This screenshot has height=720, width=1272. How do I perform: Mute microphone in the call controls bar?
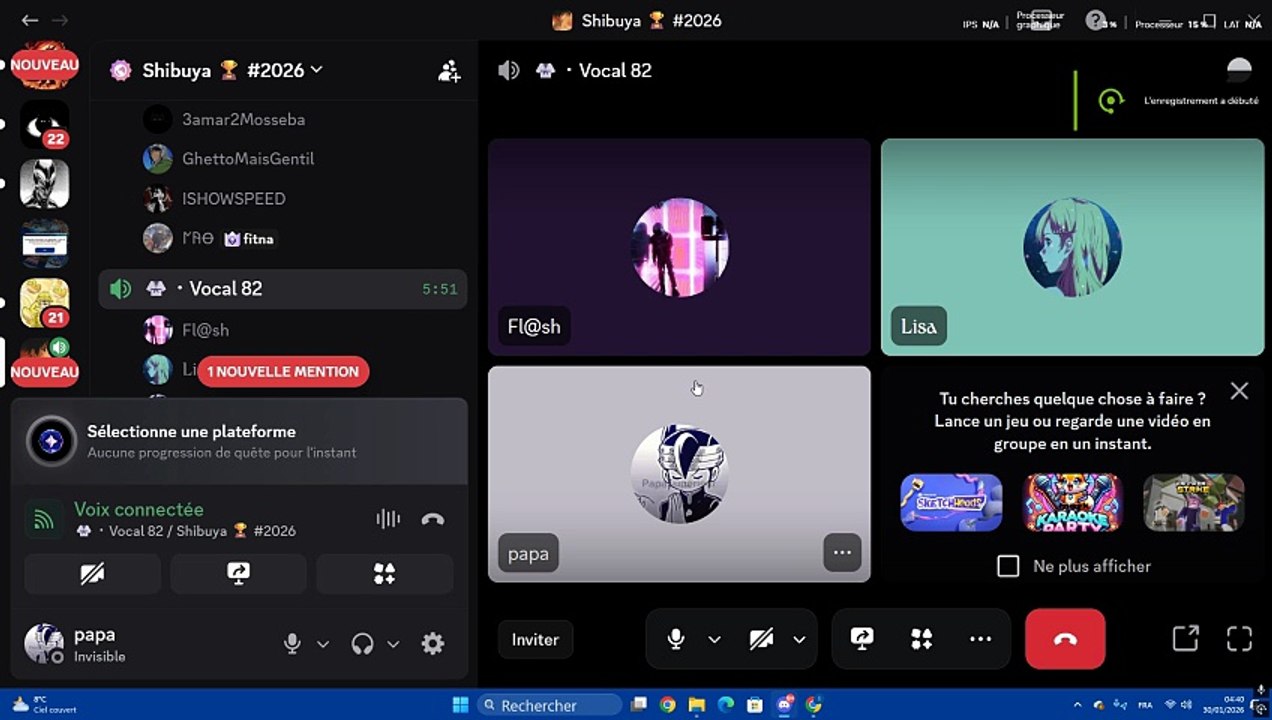click(676, 639)
